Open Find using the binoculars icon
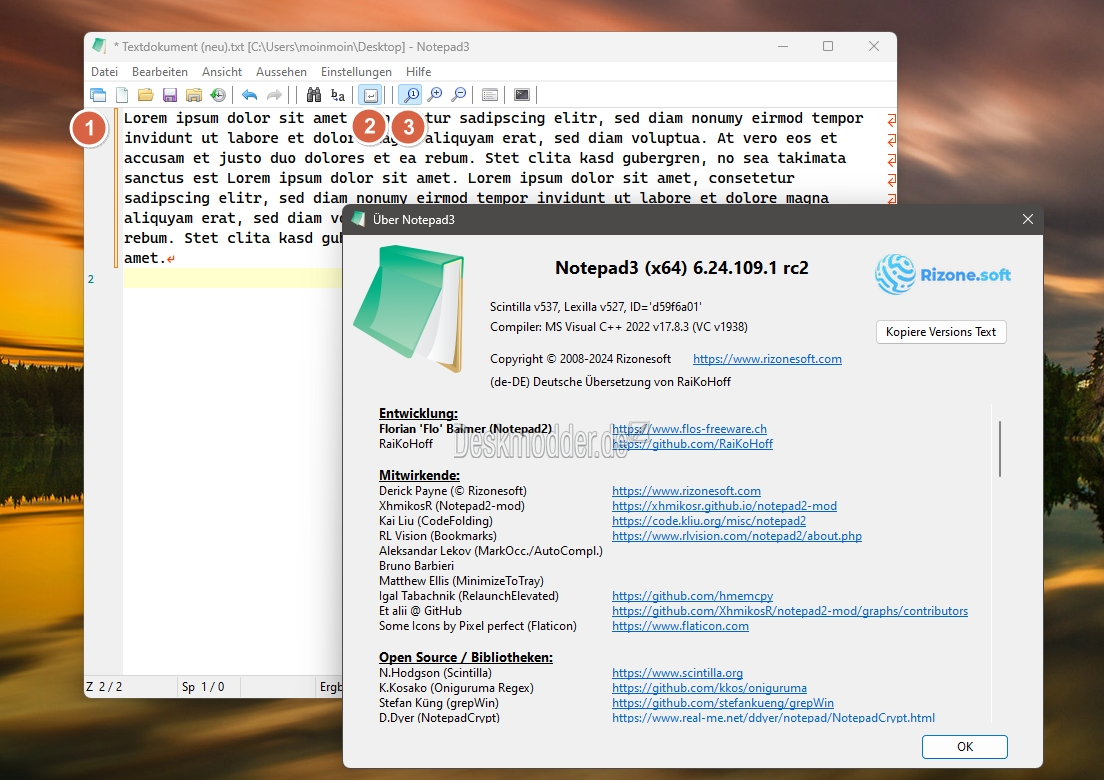 pyautogui.click(x=314, y=94)
